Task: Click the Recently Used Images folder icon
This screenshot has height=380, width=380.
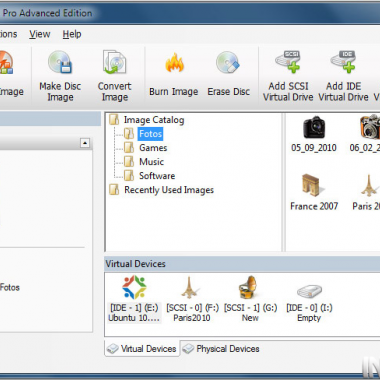Action: [x=114, y=190]
